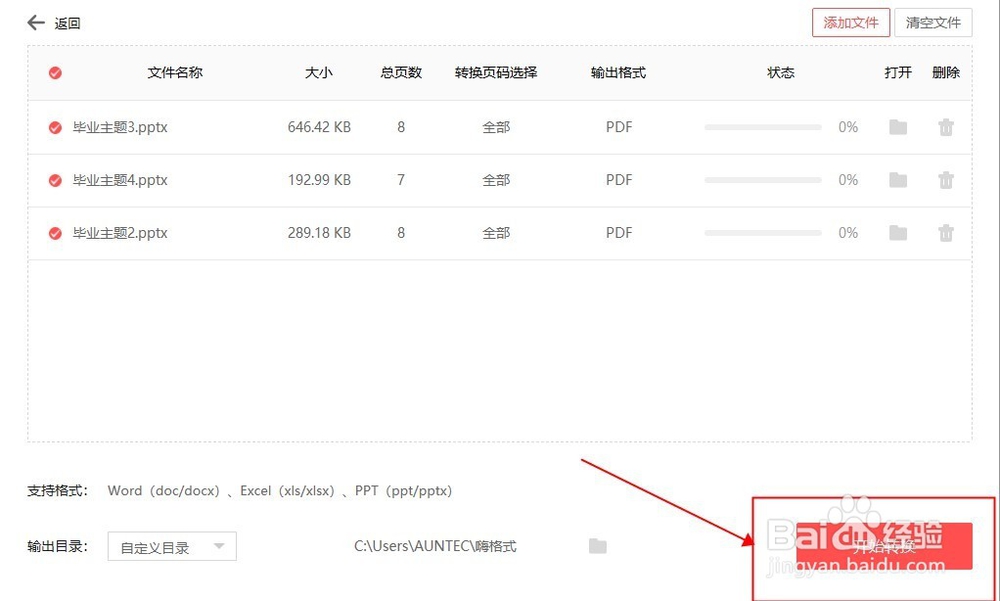This screenshot has height=601, width=1000.
Task: Click the 文件名称 column header
Action: click(x=175, y=72)
